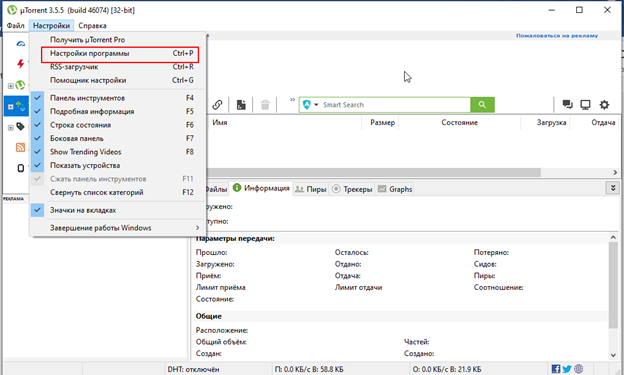The image size is (624, 375).
Task: Click the labels tag sidebar icon
Action: click(x=20, y=127)
